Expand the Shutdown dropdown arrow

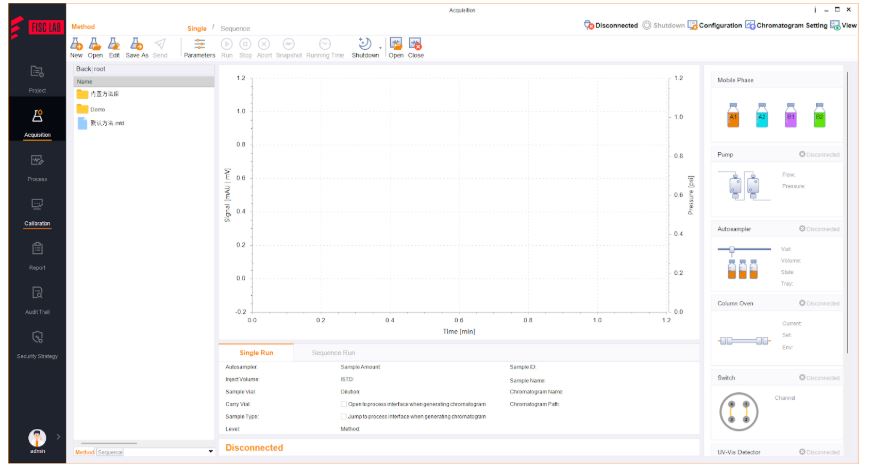tap(380, 46)
